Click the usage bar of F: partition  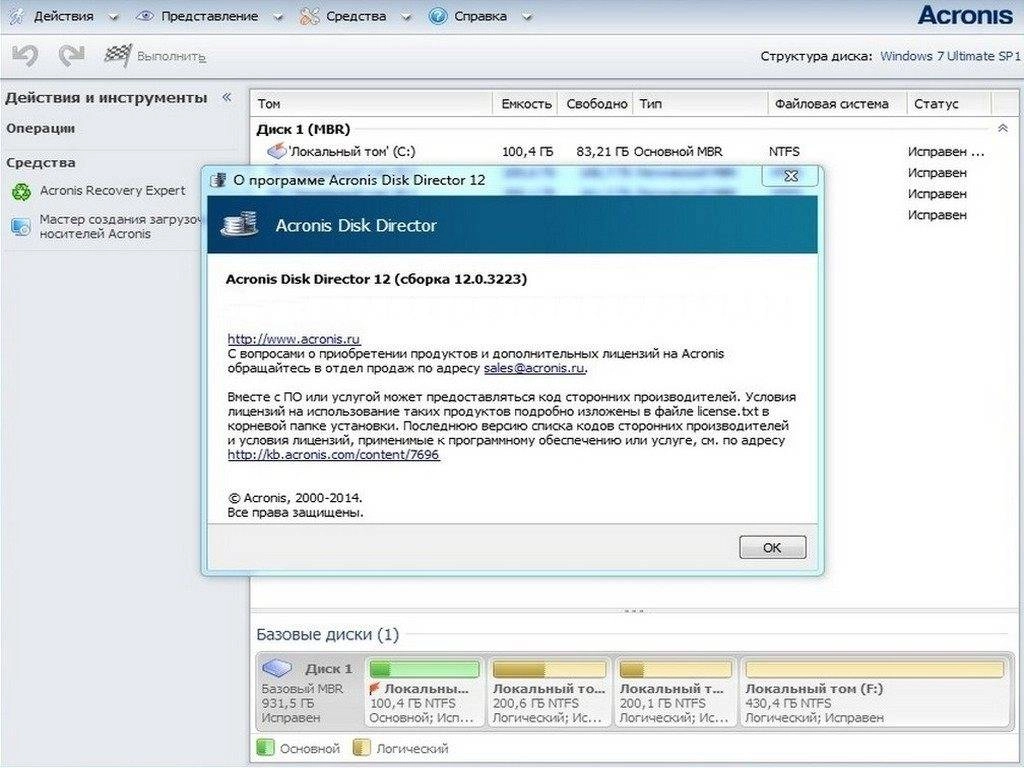tap(874, 669)
